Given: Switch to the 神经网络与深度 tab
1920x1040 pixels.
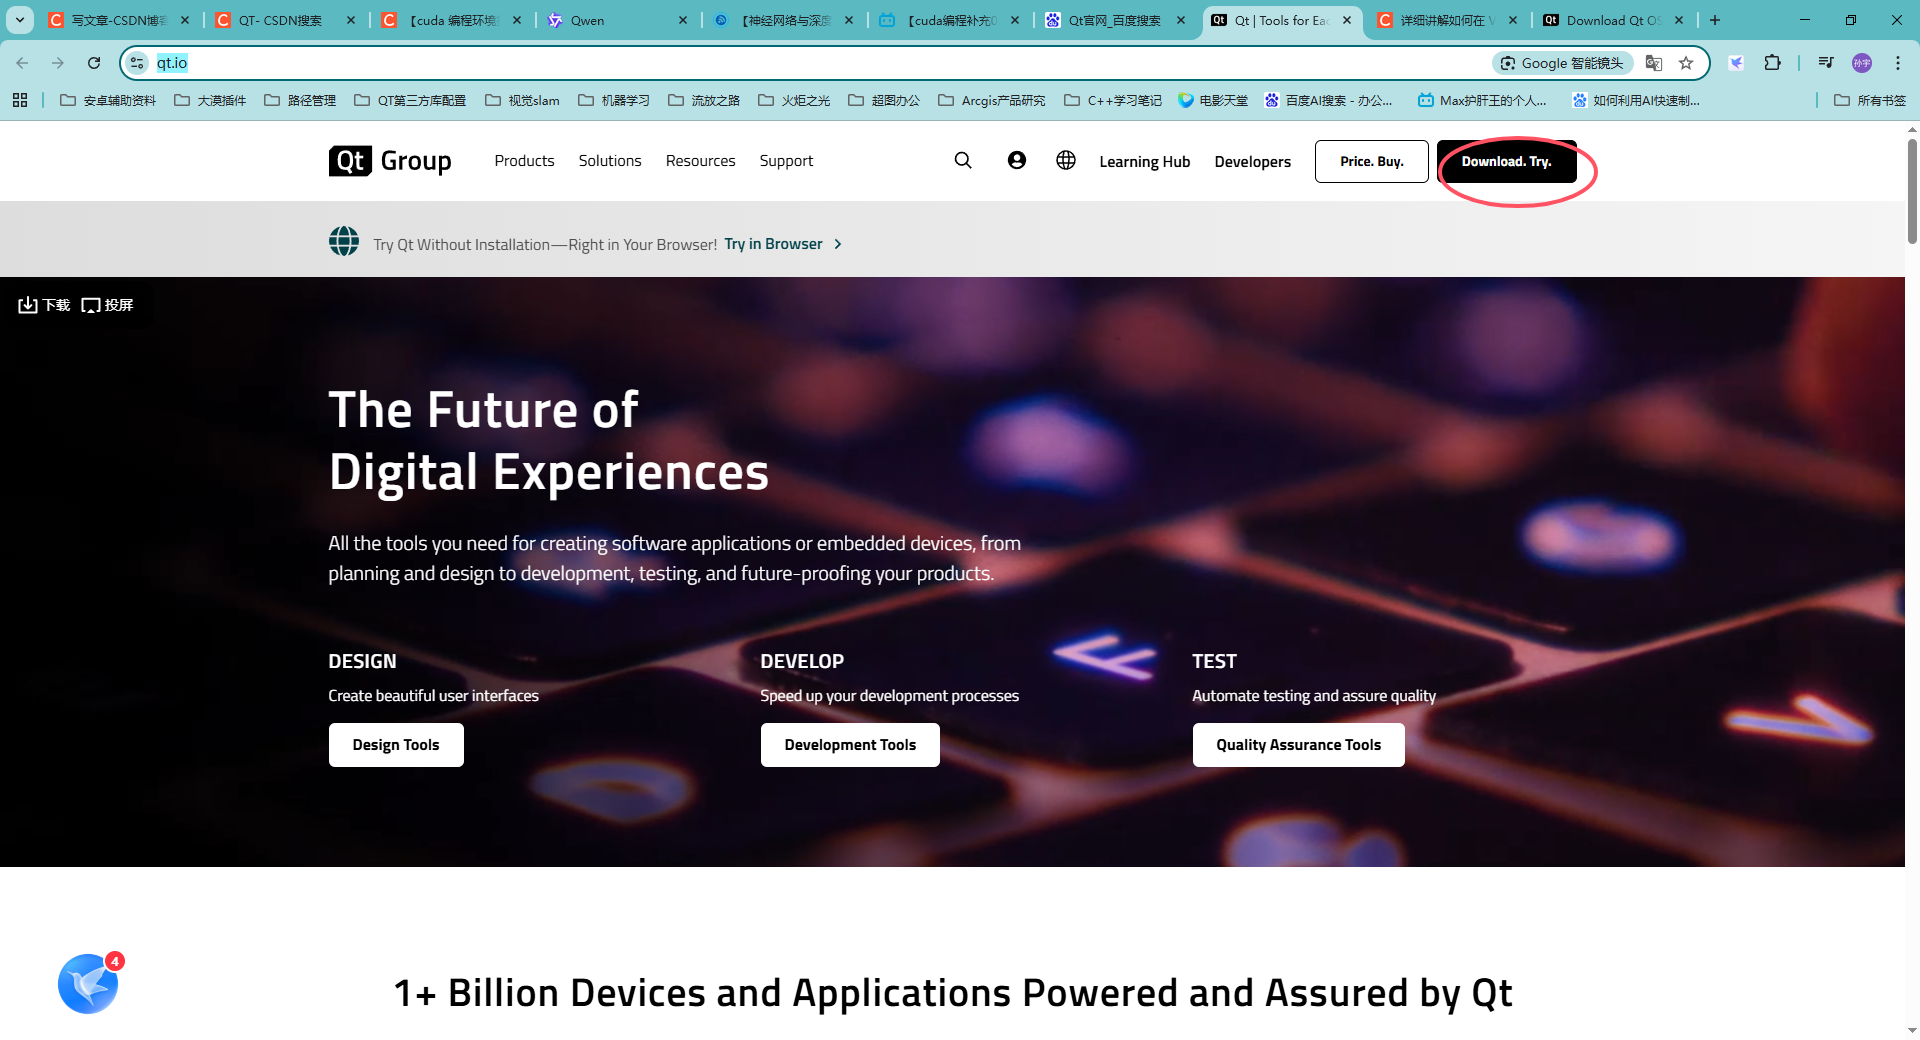Looking at the screenshot, I should coord(783,20).
